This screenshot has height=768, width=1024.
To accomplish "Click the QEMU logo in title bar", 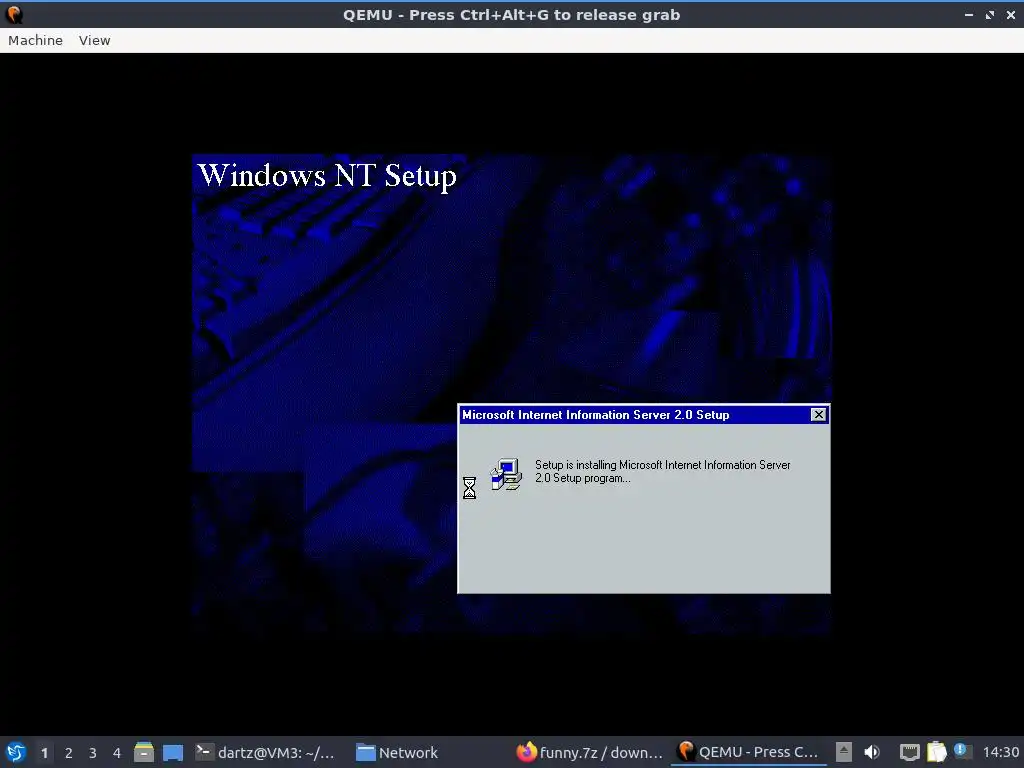I will point(14,14).
